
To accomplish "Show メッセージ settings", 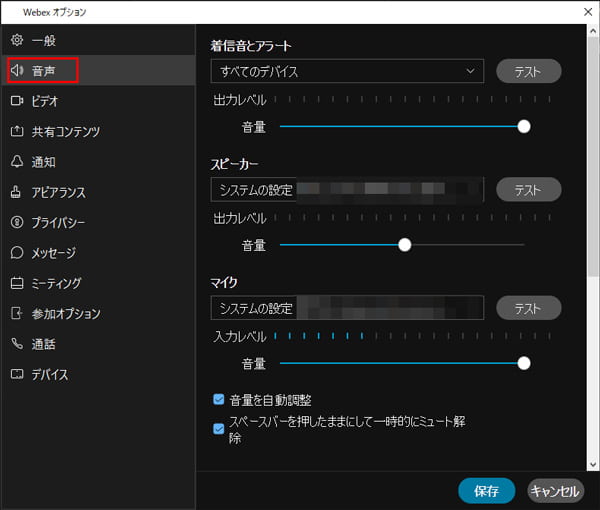I will click(98, 253).
